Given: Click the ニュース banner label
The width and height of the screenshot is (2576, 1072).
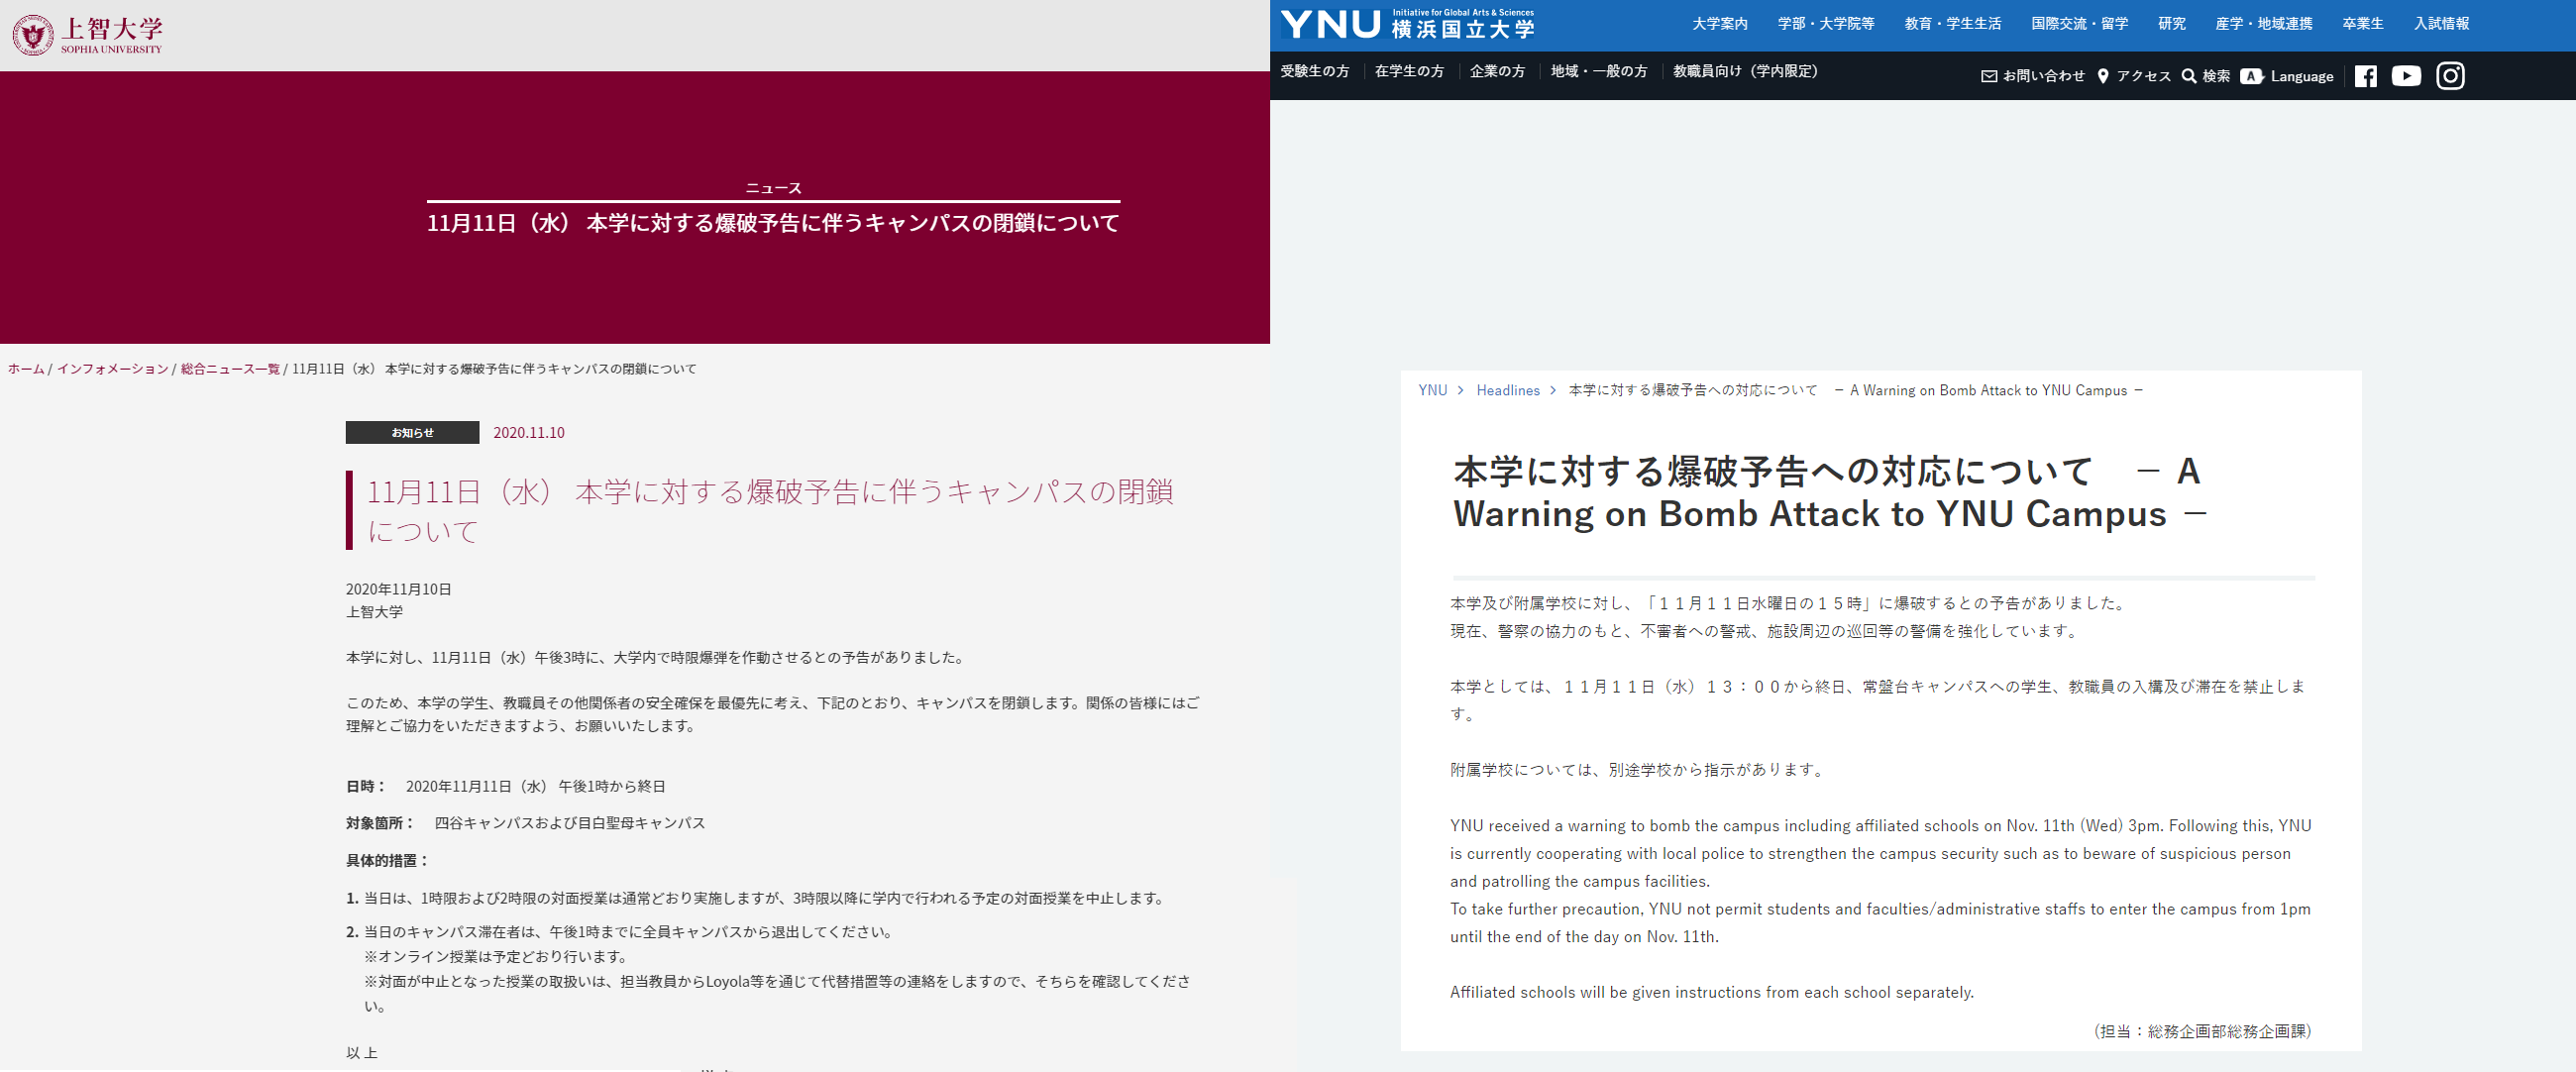Looking at the screenshot, I should pos(773,188).
